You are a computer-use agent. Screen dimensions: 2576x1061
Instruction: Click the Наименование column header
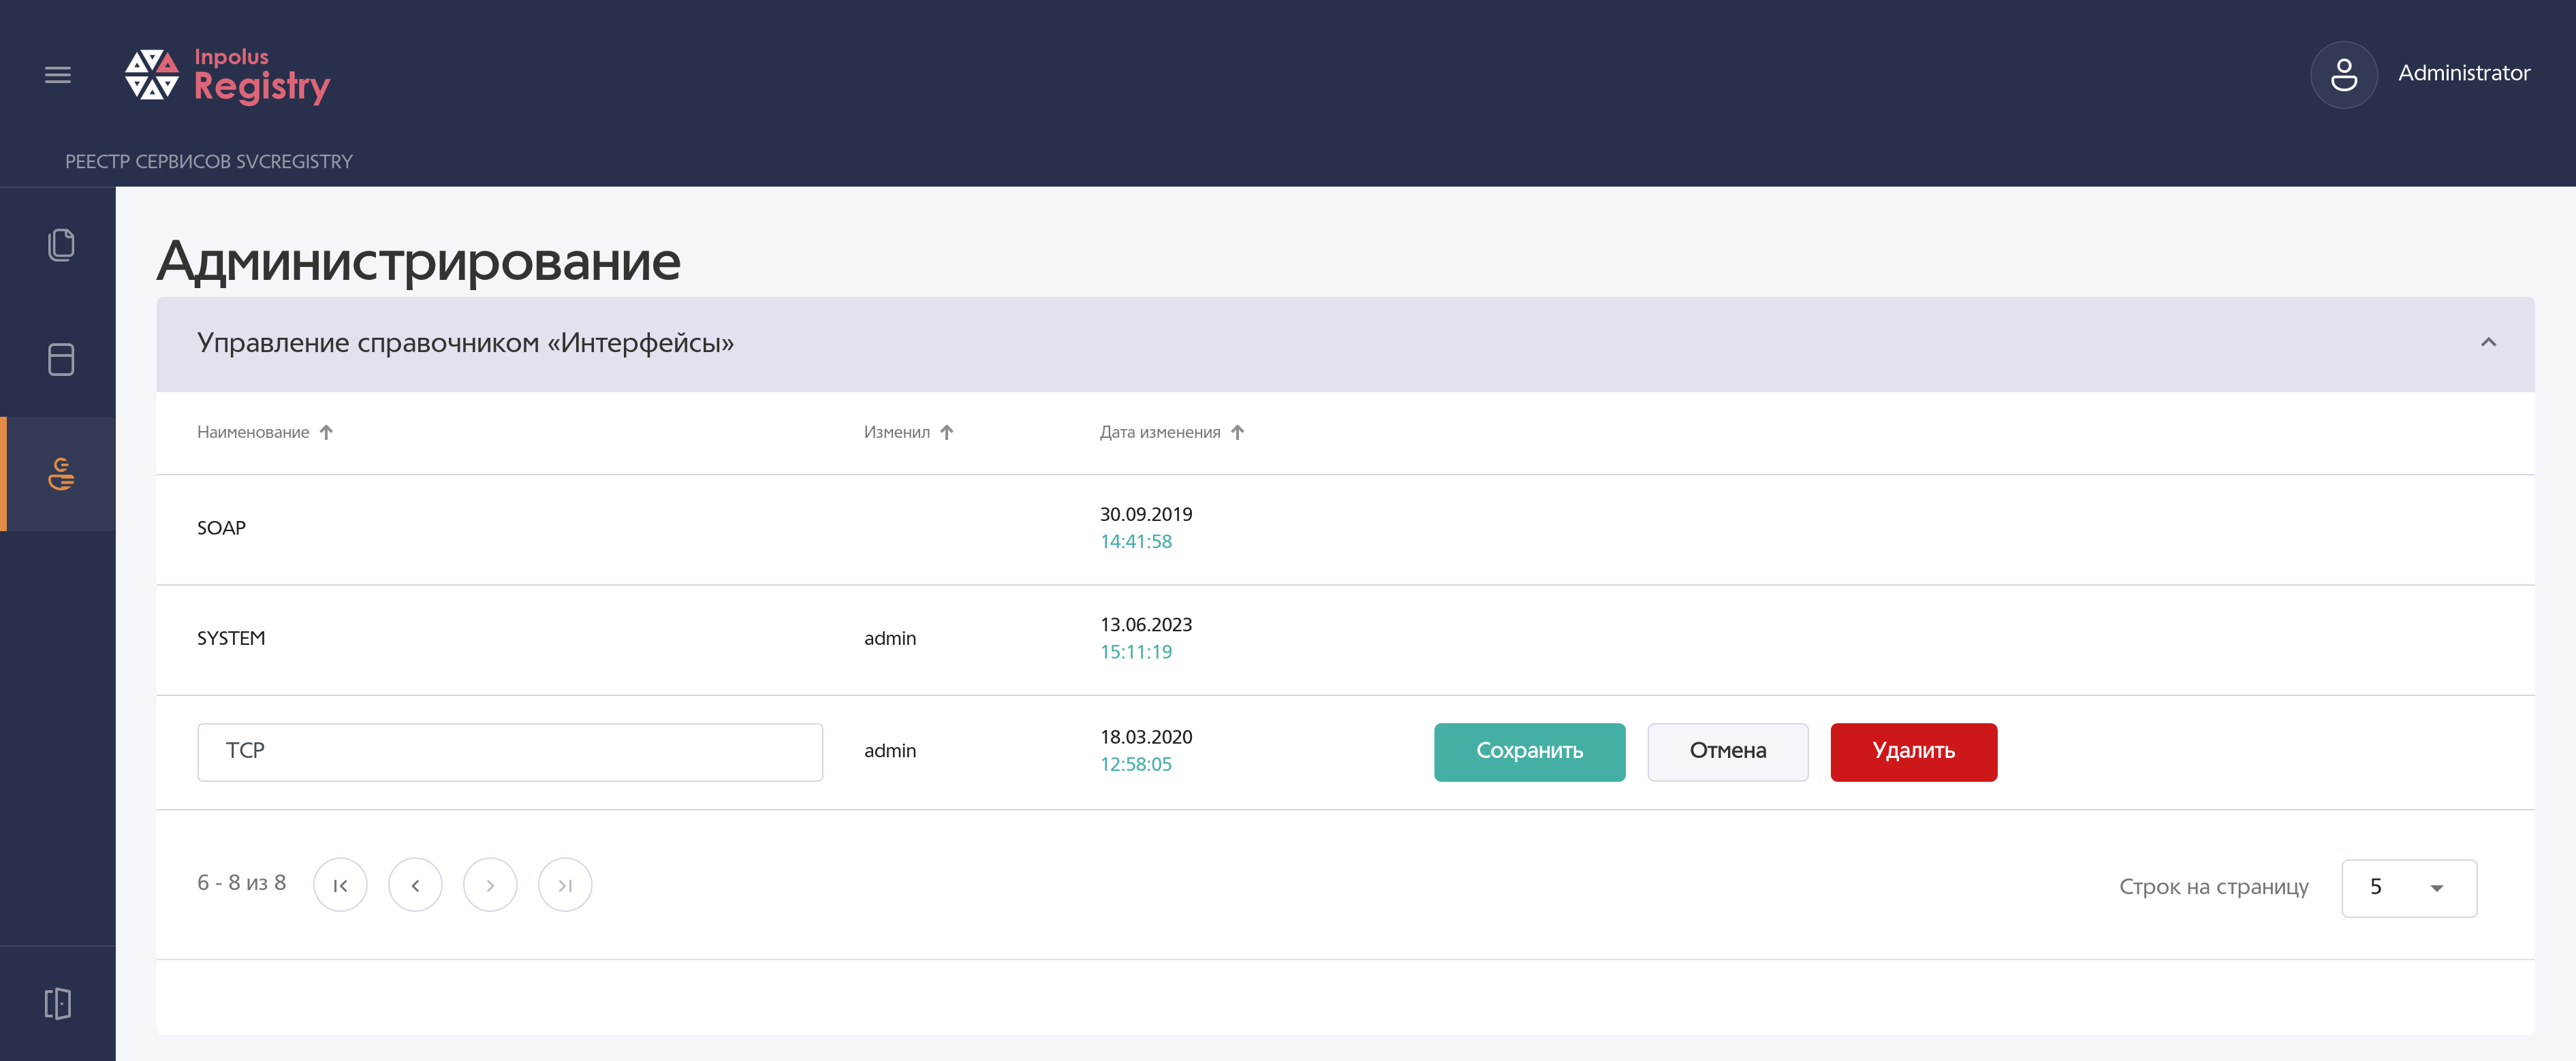[x=253, y=432]
